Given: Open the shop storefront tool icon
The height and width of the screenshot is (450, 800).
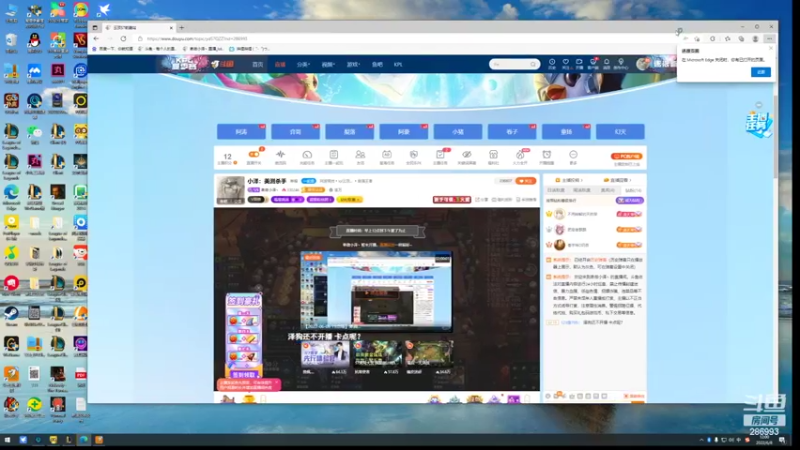Looking at the screenshot, I should (493, 157).
